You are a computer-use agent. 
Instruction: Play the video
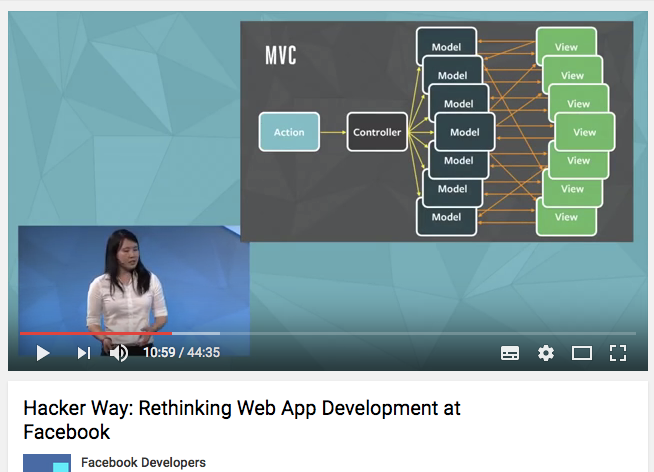(43, 353)
